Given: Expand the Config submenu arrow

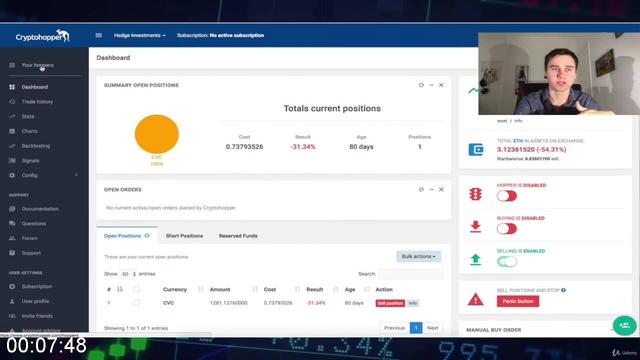Looking at the screenshot, I should [x=76, y=175].
